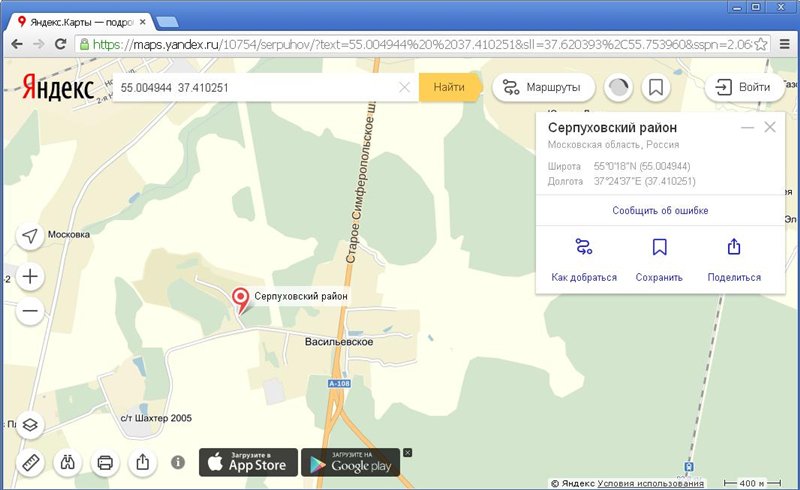Click the browser back arrow
Screen dimensions: 800x490
16,44
